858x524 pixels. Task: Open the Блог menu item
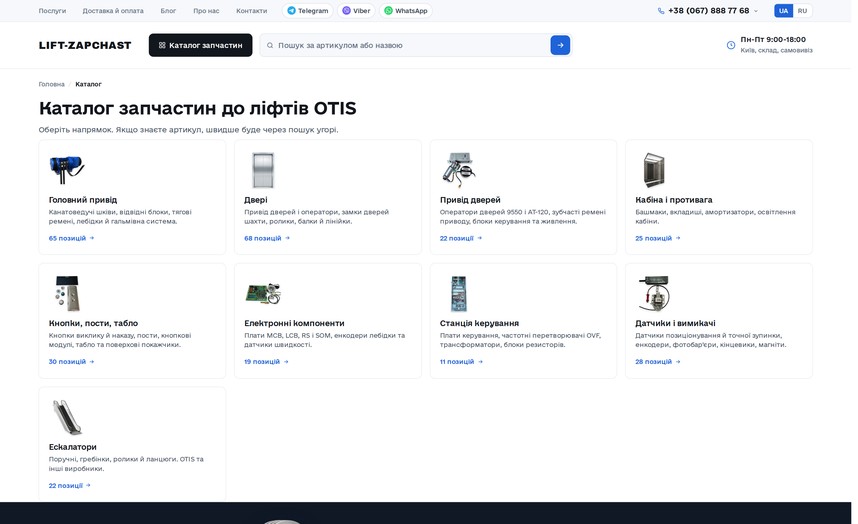(x=168, y=11)
